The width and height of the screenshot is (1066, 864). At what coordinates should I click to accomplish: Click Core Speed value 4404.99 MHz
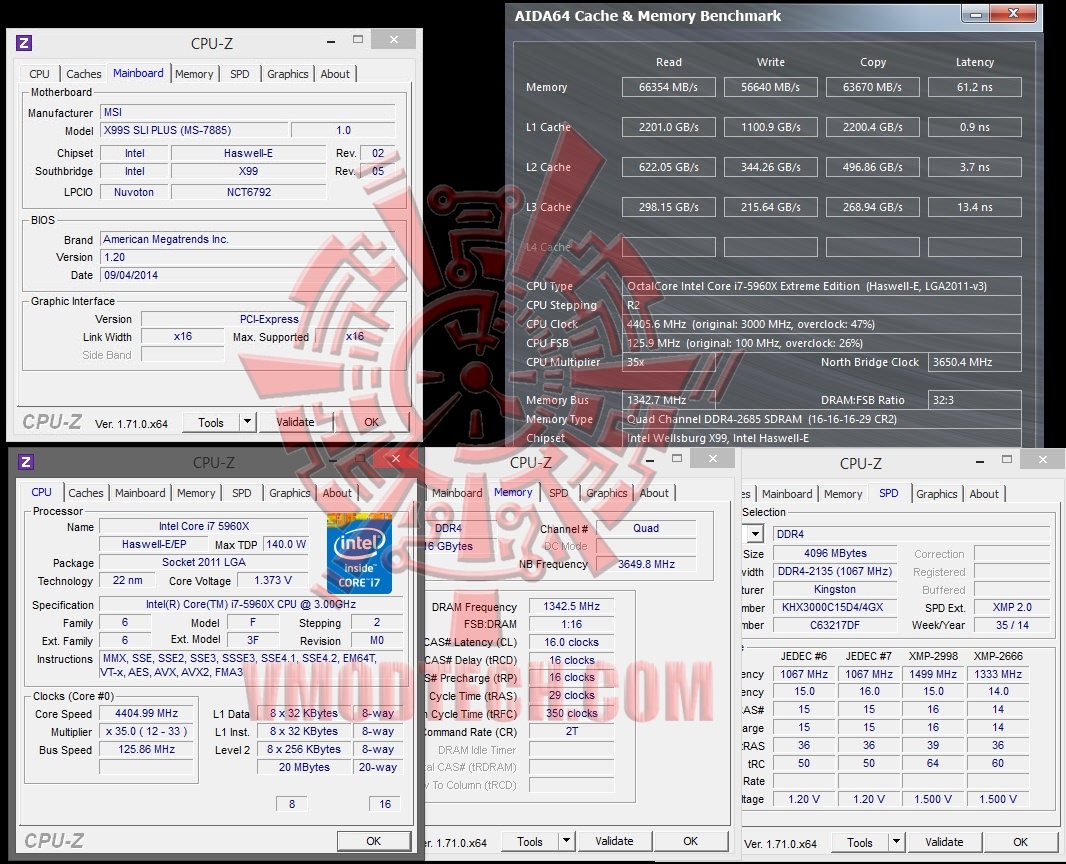pos(146,714)
